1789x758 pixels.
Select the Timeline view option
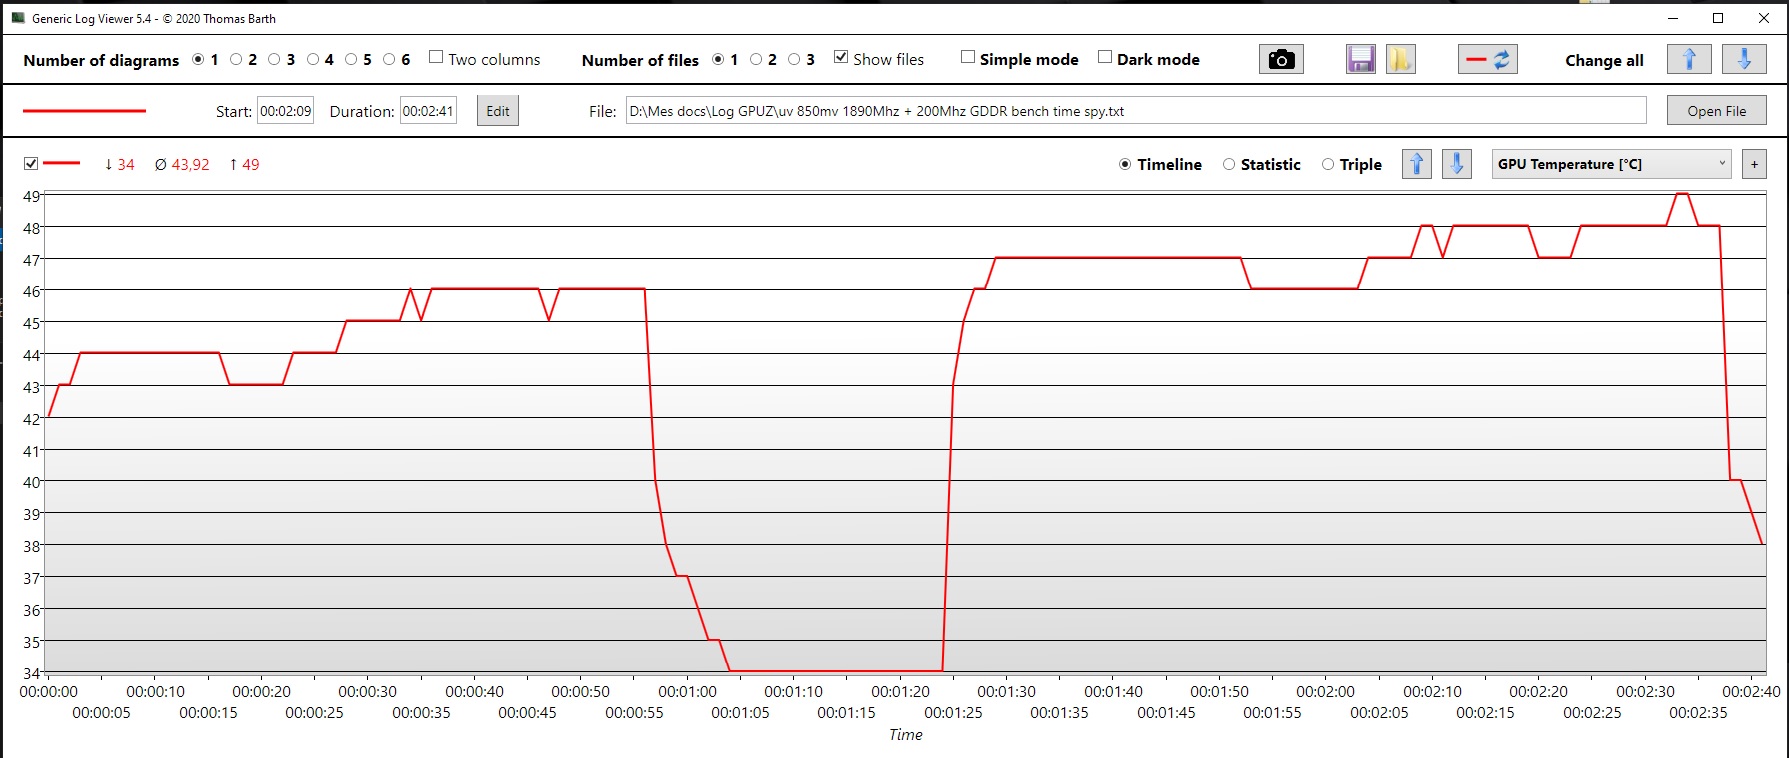click(1125, 165)
